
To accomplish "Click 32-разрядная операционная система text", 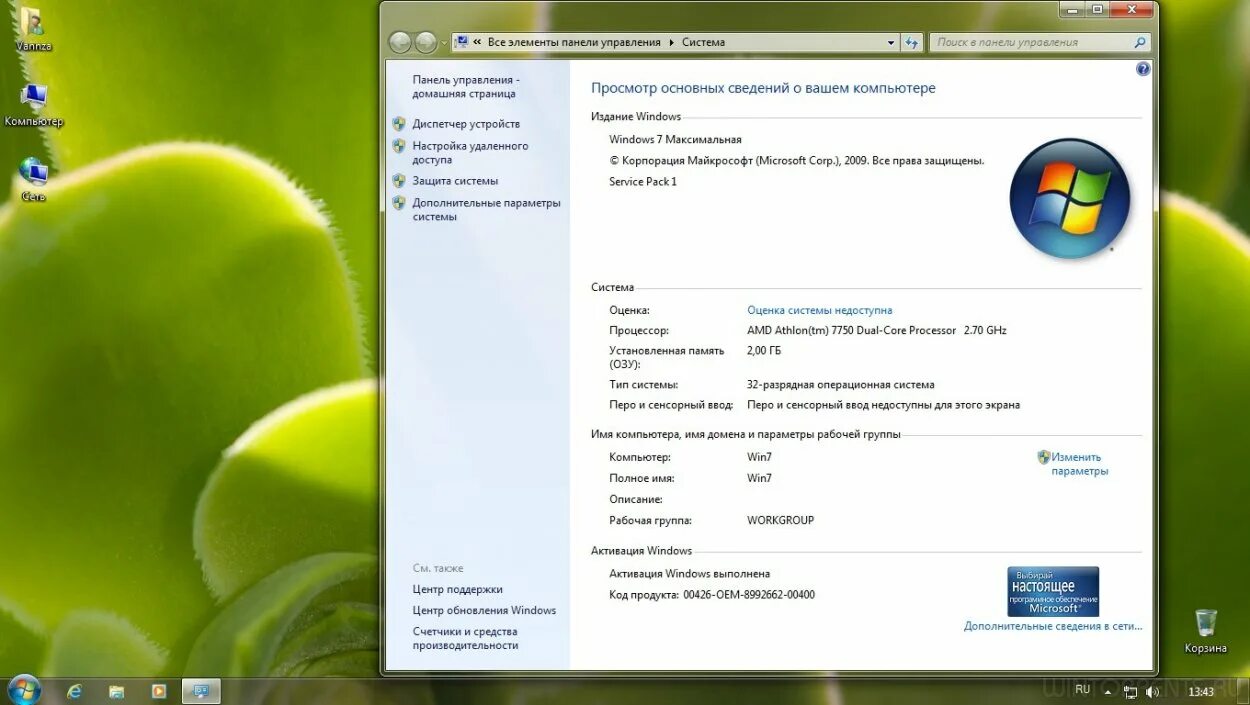I will pos(841,384).
